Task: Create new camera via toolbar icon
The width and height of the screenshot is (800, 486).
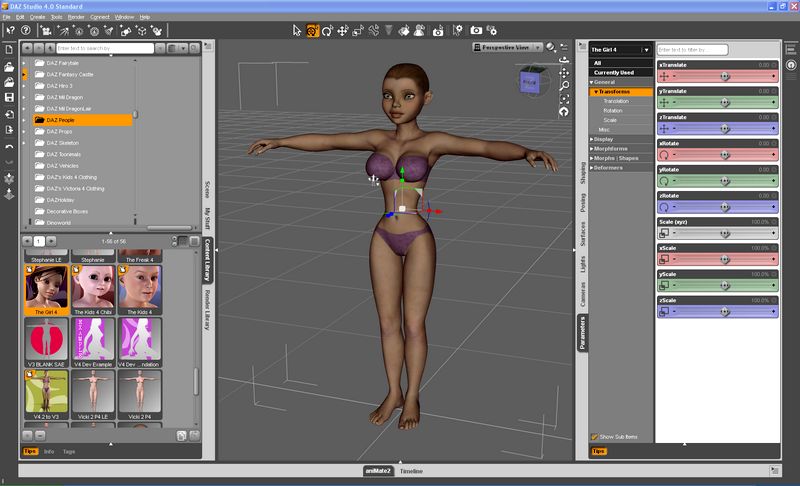Action: (x=46, y=31)
